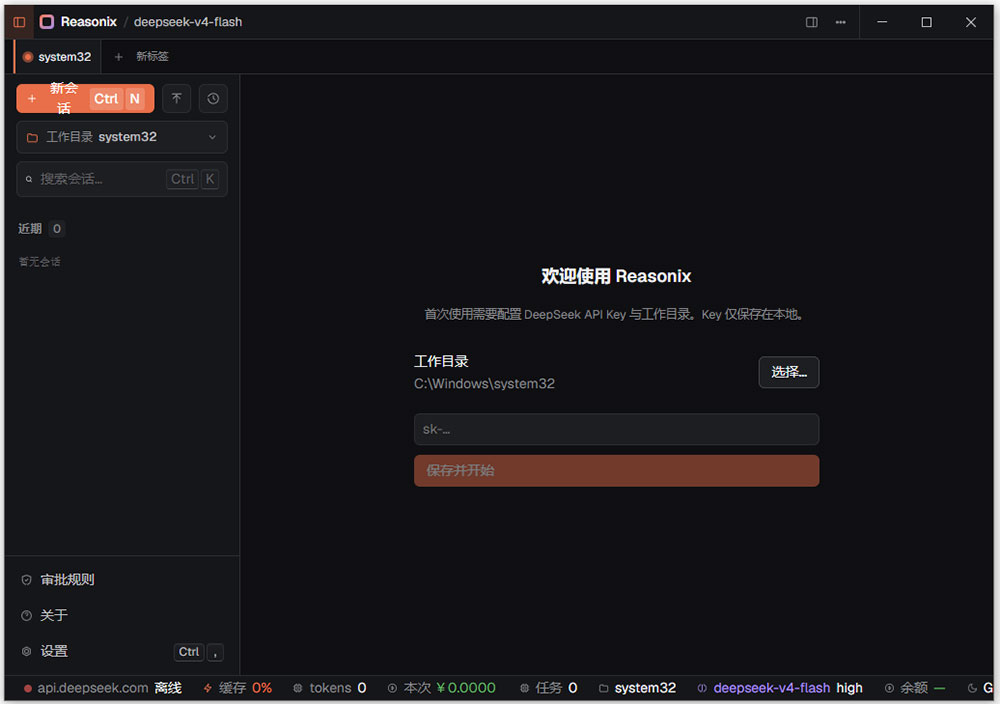
Task: Click the 任务 gear icon in status bar
Action: coord(524,688)
